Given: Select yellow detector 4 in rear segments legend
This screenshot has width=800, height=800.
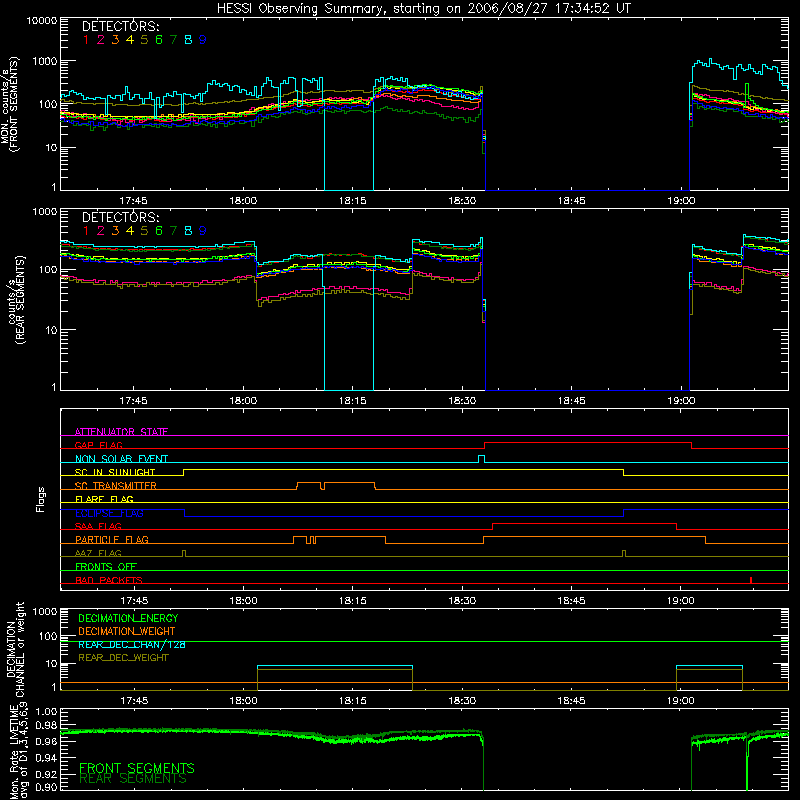Looking at the screenshot, I should point(130,231).
